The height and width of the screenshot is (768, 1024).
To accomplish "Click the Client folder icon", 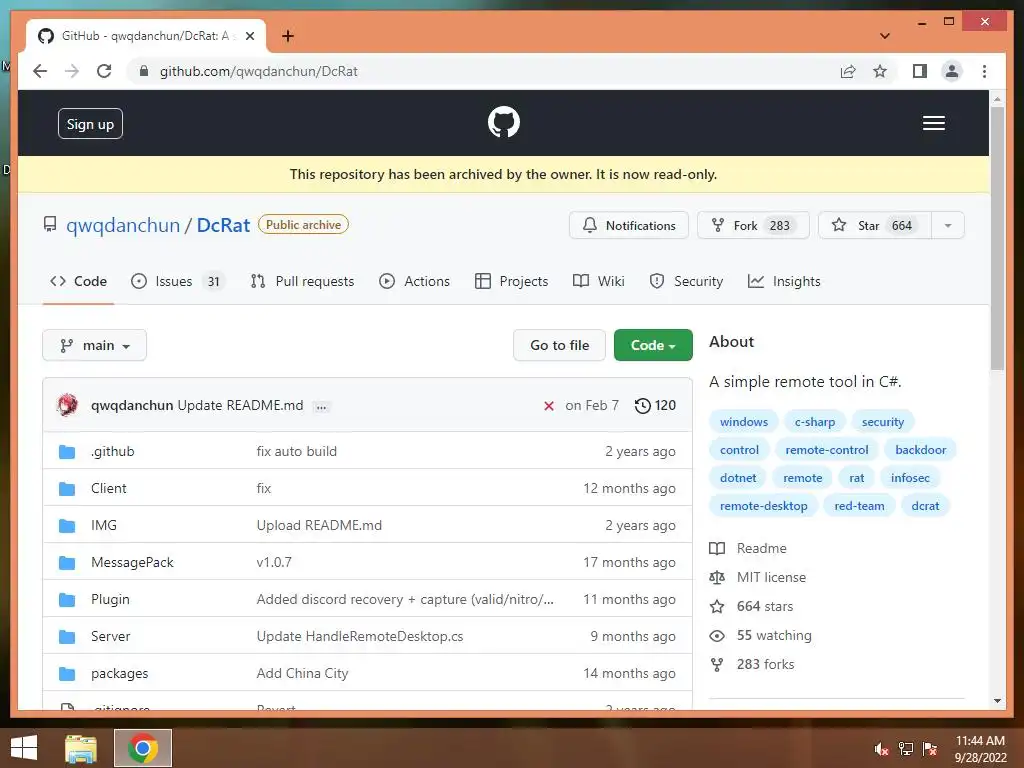I will tap(67, 488).
